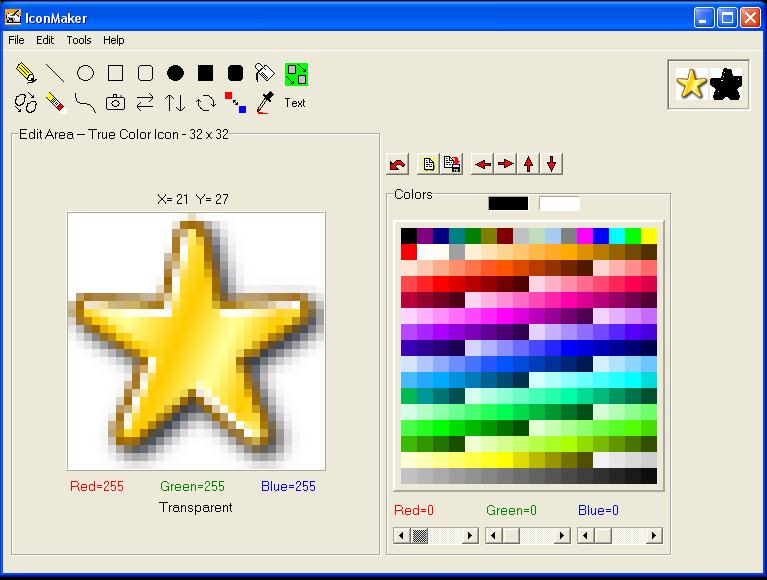767x580 pixels.
Task: Click the 'Transparent' label under canvas
Action: click(x=196, y=508)
